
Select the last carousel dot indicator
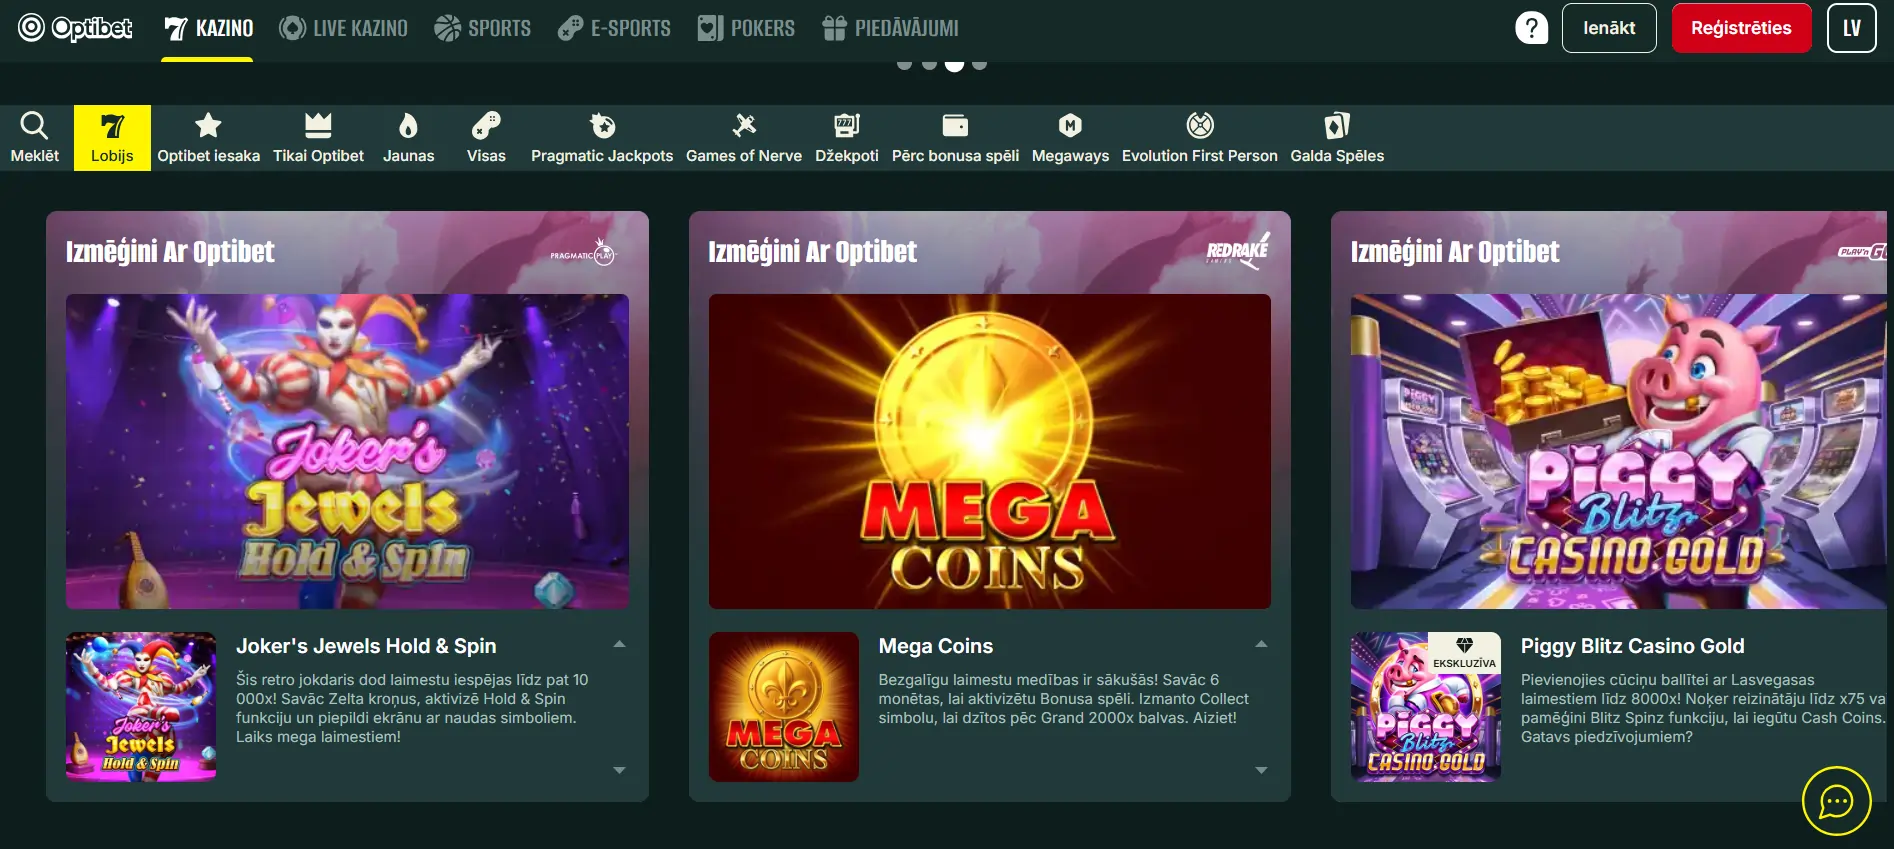coord(980,65)
